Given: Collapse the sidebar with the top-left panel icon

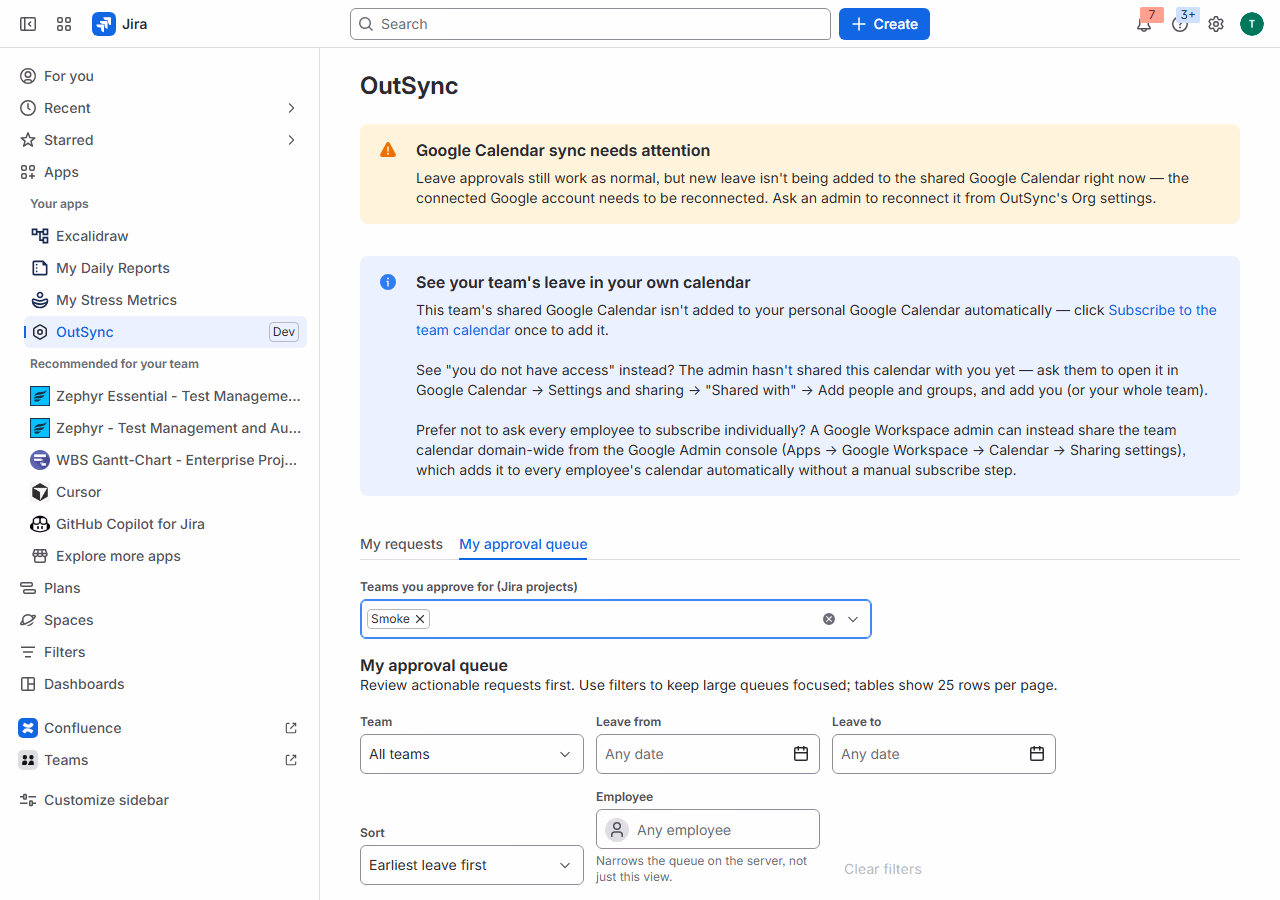Looking at the screenshot, I should click(x=28, y=24).
